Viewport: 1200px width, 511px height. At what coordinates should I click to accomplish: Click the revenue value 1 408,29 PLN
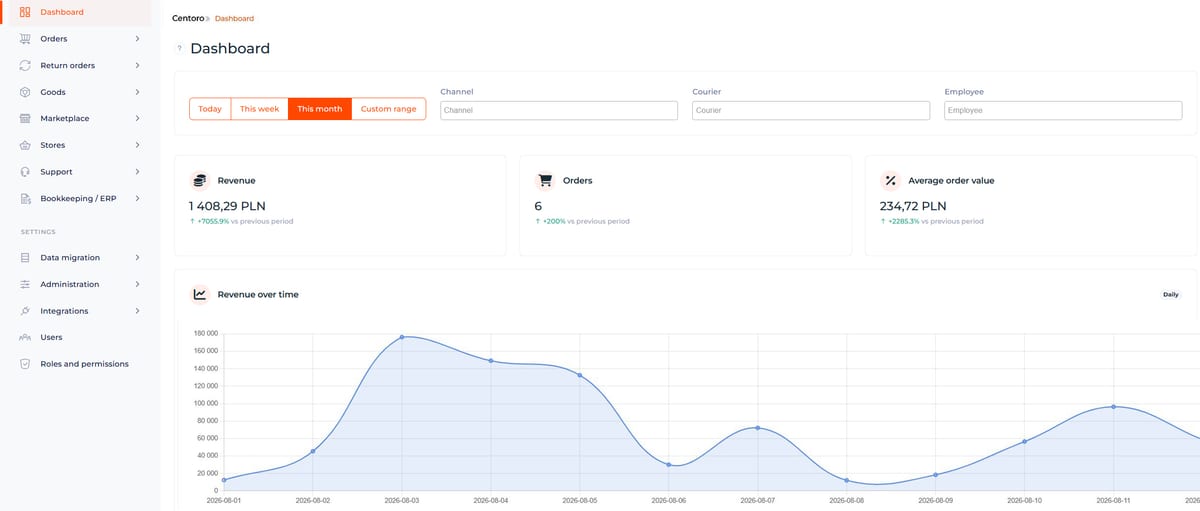[227, 205]
